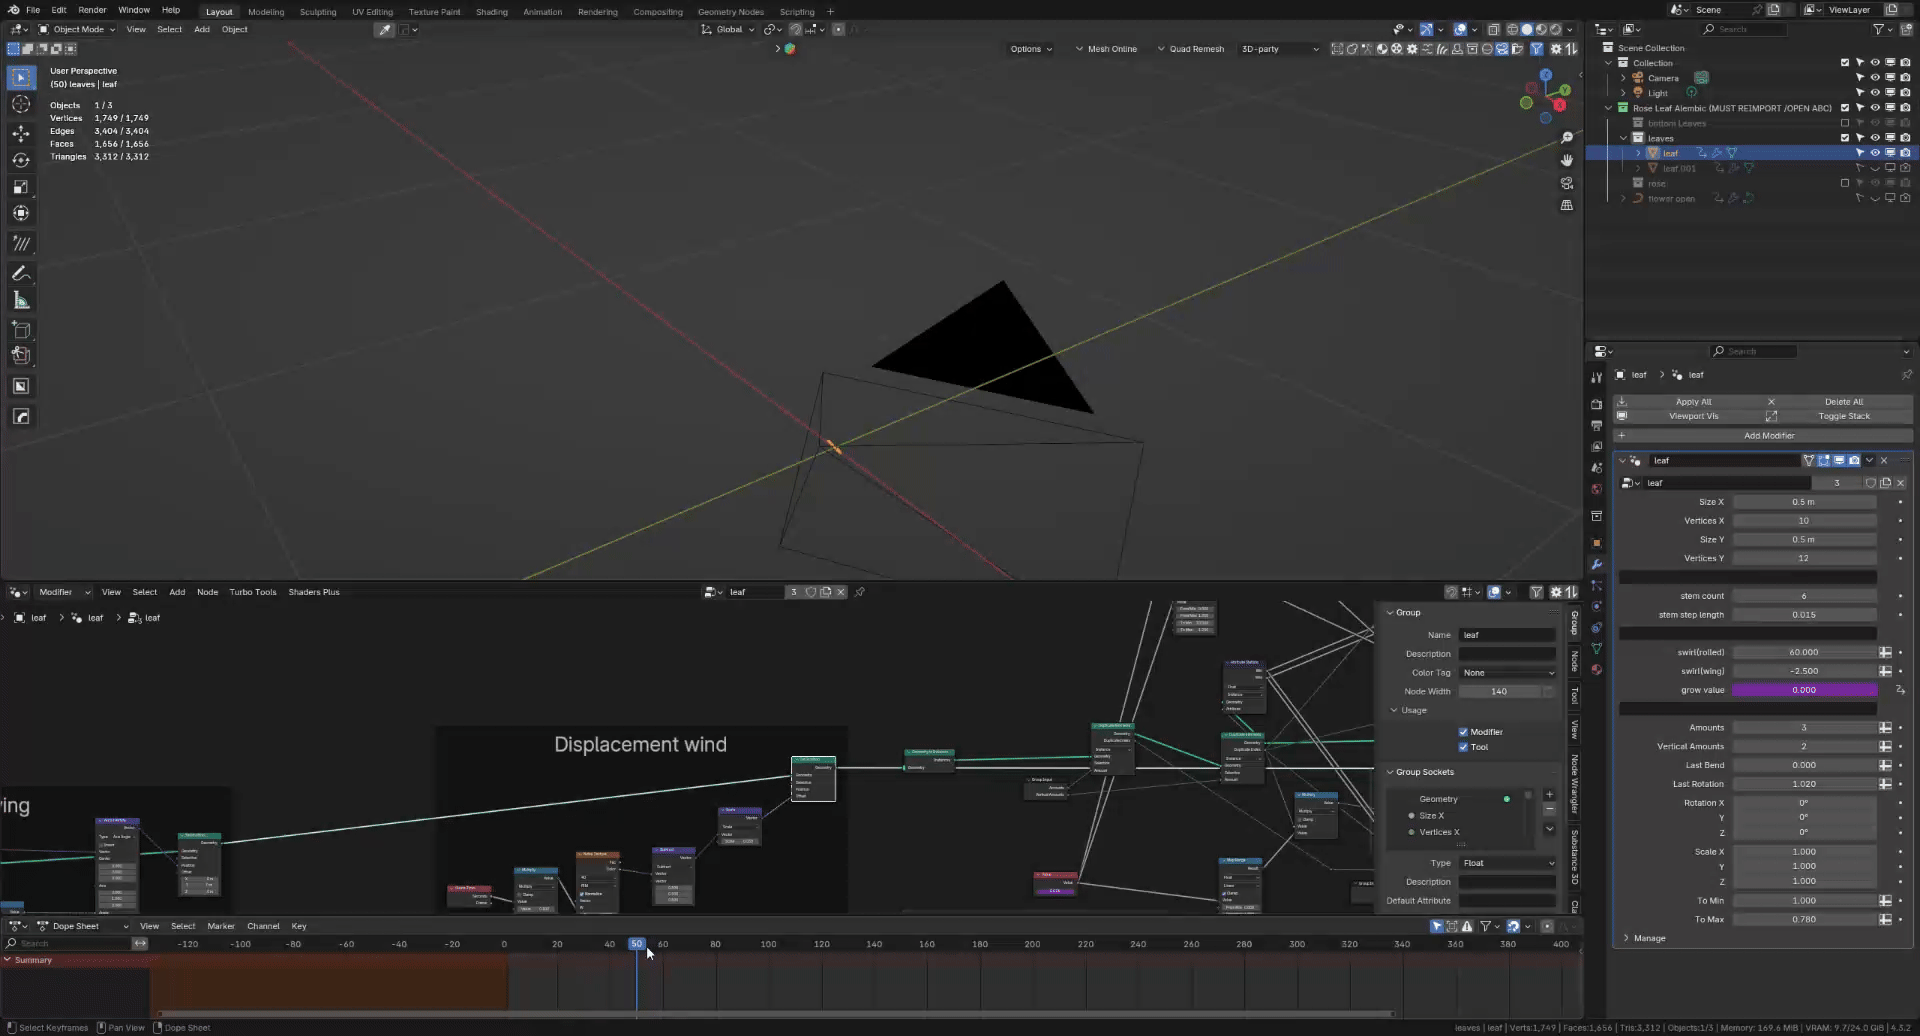The height and width of the screenshot is (1036, 1920).
Task: Expand the Light item in outliner
Action: tap(1623, 93)
